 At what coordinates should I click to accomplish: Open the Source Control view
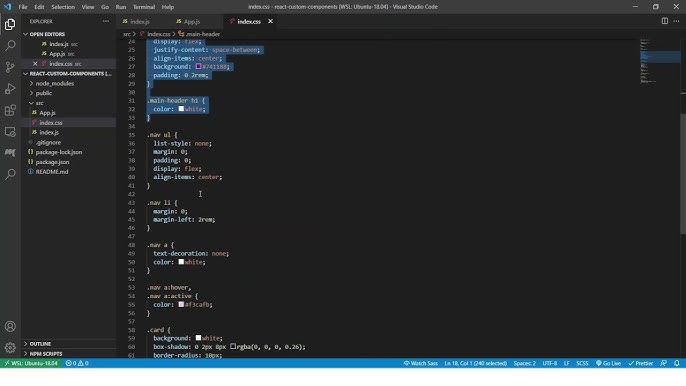10,67
